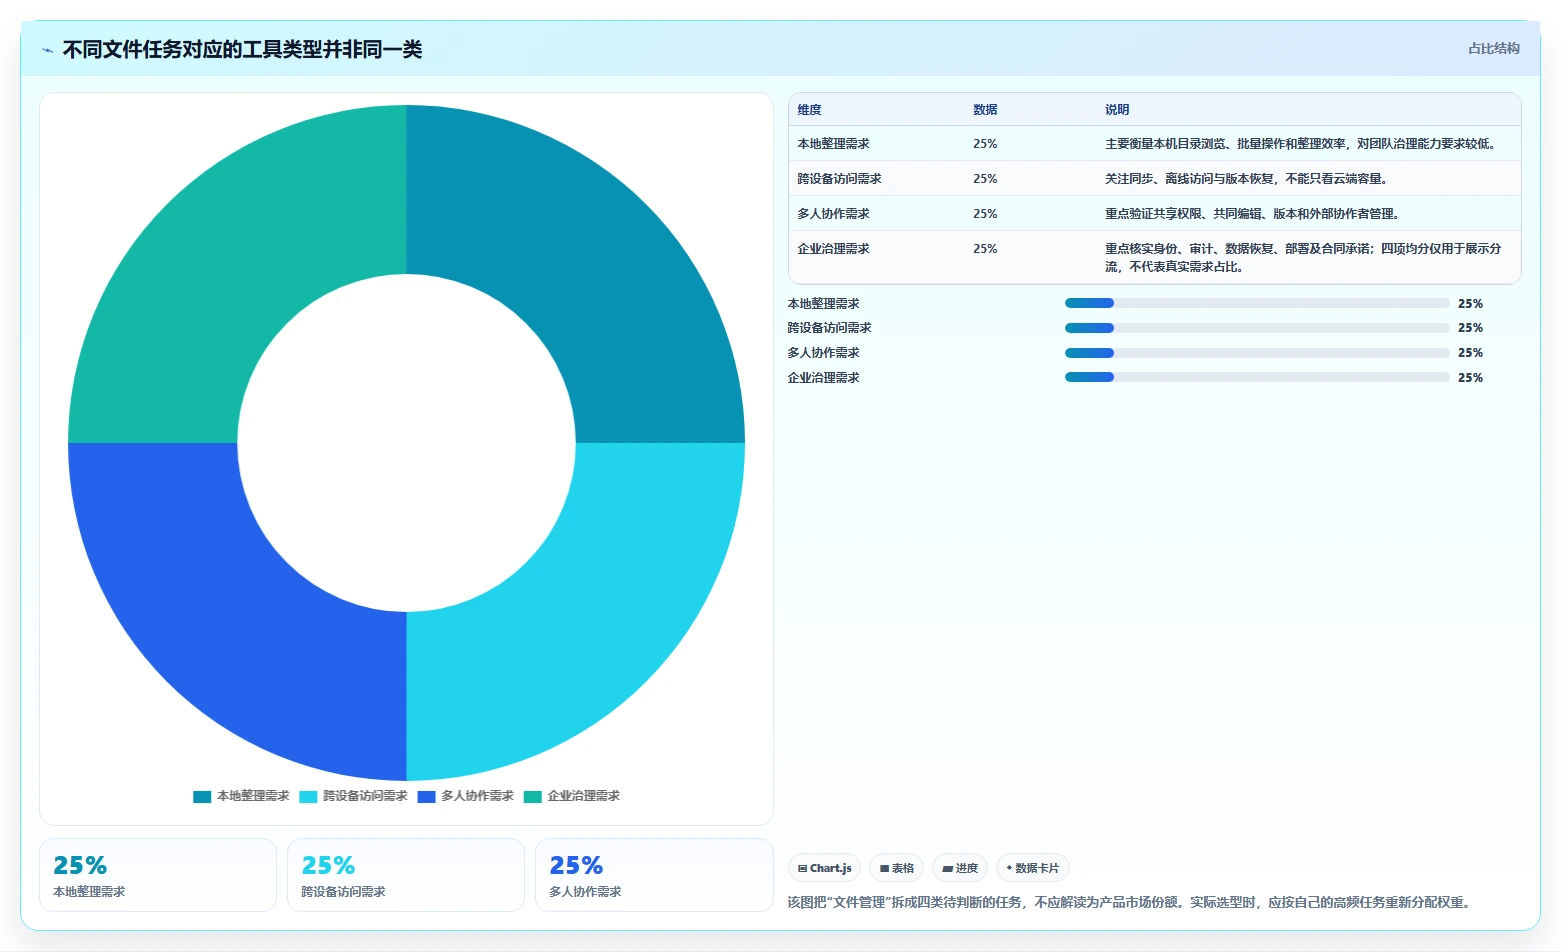Click the 企业治理需求 progress bar
The image size is (1561, 952).
(1257, 377)
